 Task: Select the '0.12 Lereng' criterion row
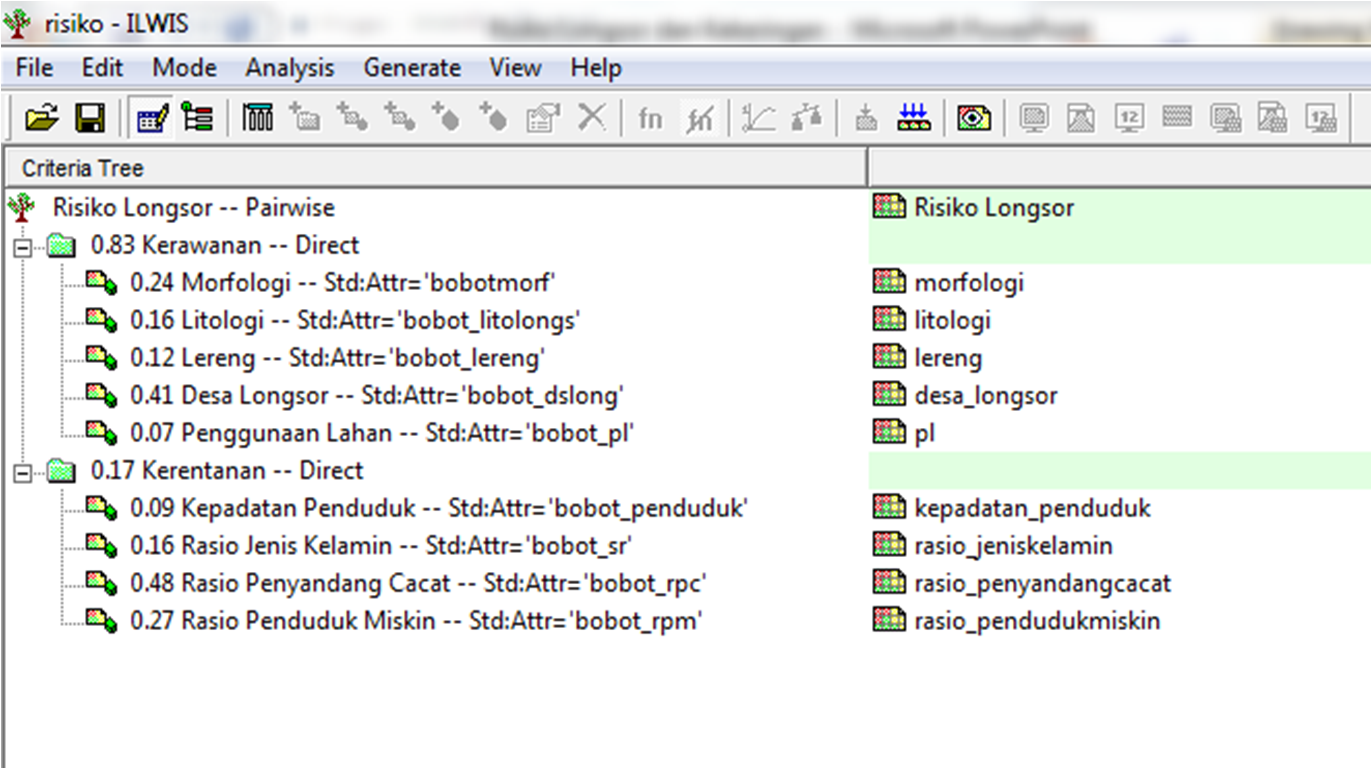tap(337, 358)
